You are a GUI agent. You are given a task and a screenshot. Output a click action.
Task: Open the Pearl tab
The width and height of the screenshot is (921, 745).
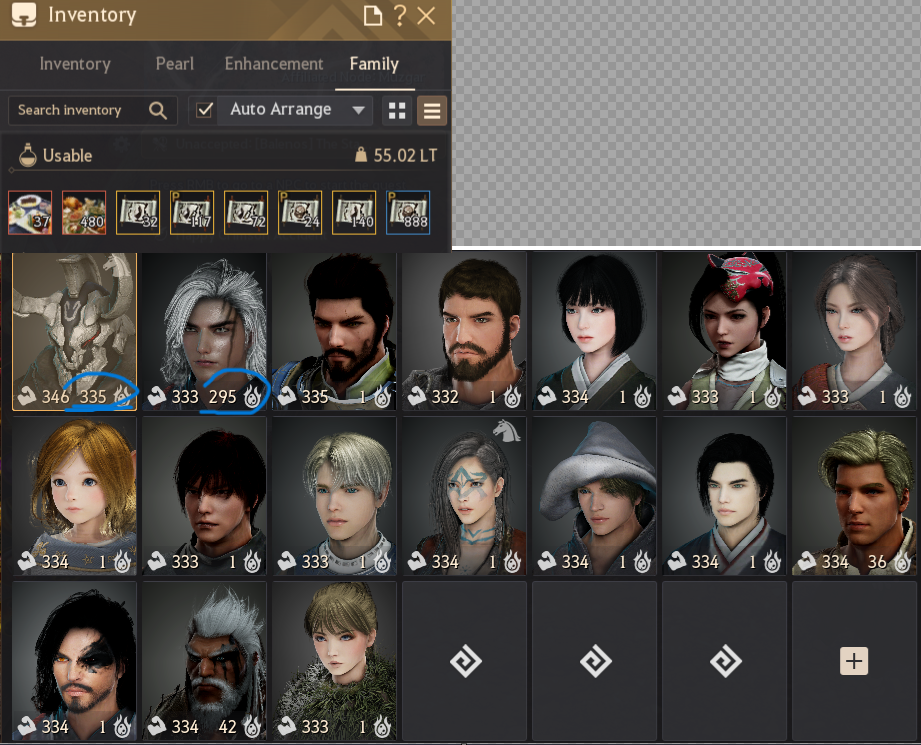[x=174, y=64]
